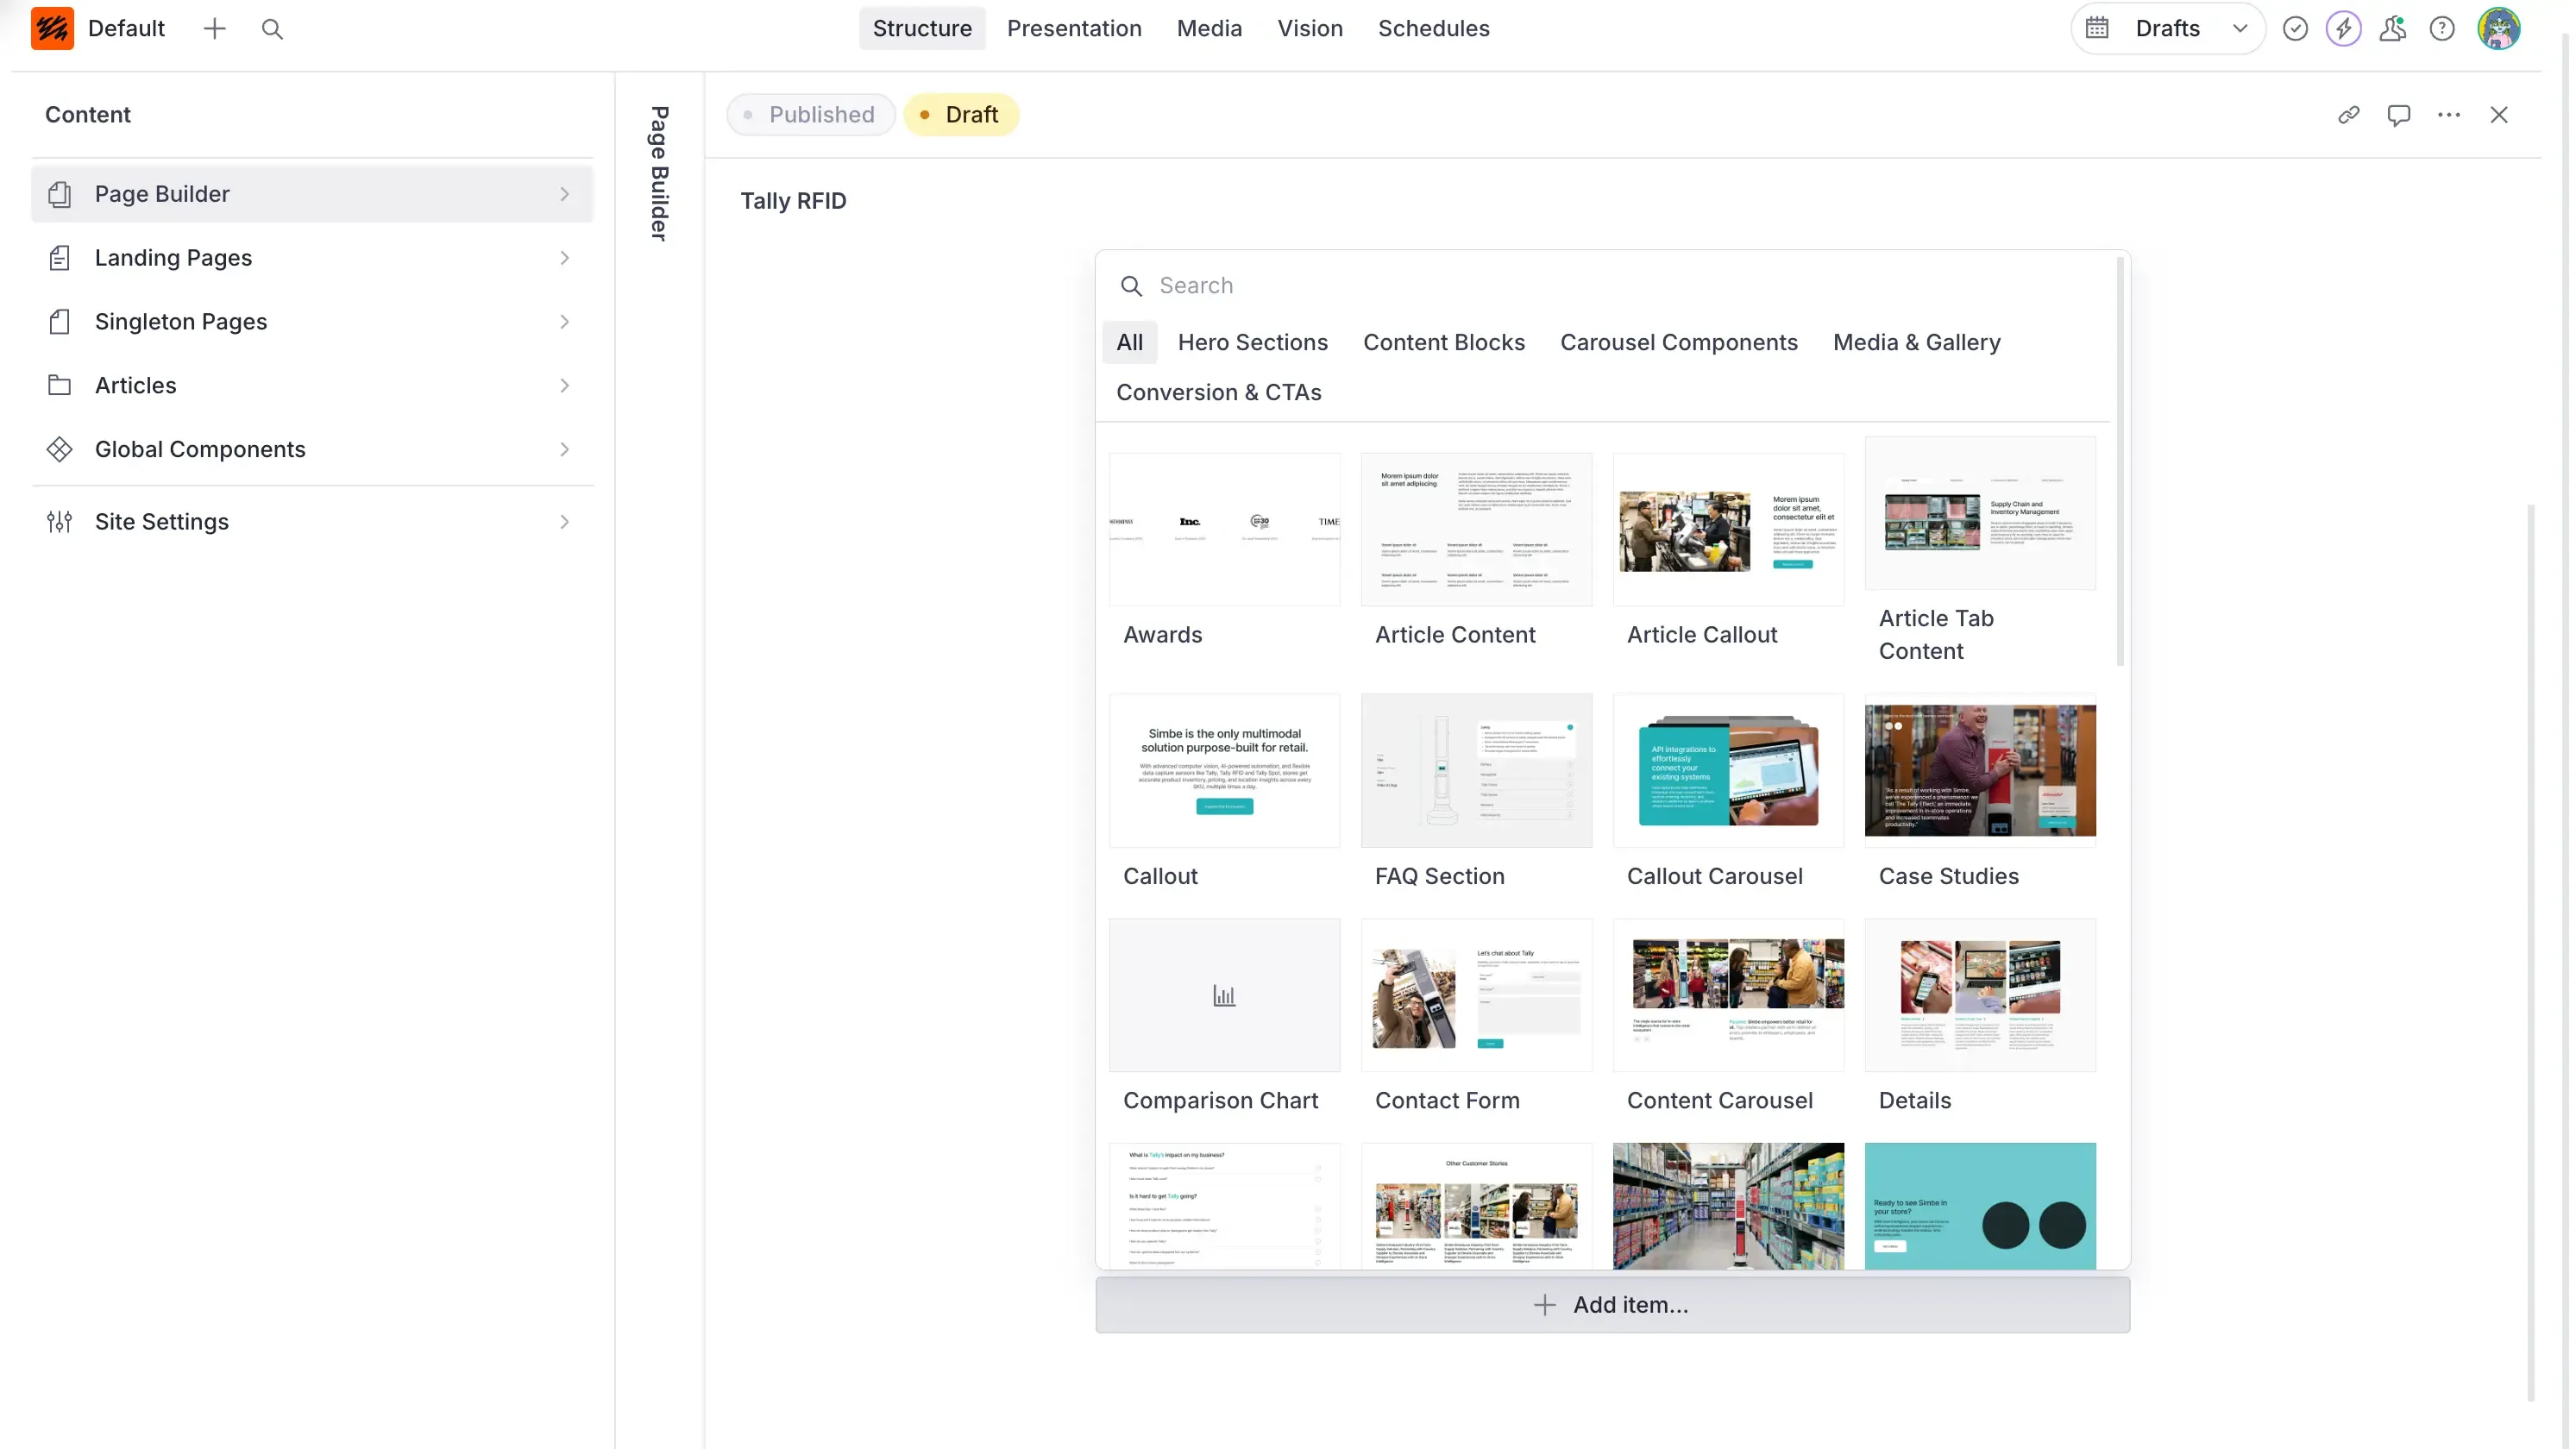Image resolution: width=2576 pixels, height=1449 pixels.
Task: Open the comments speech bubble icon
Action: (2398, 115)
